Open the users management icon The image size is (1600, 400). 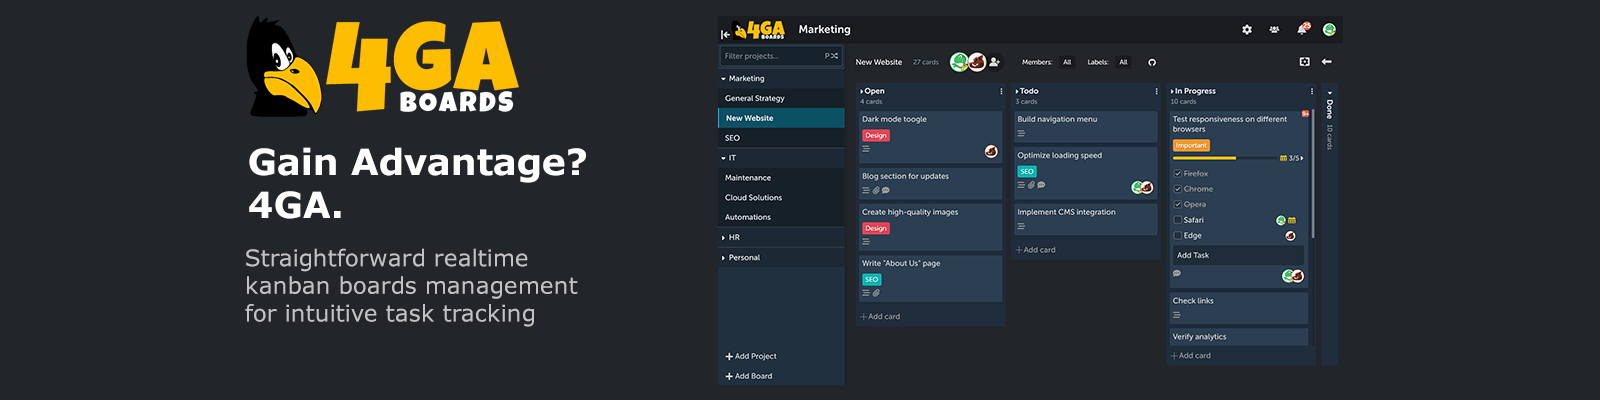coord(1274,30)
